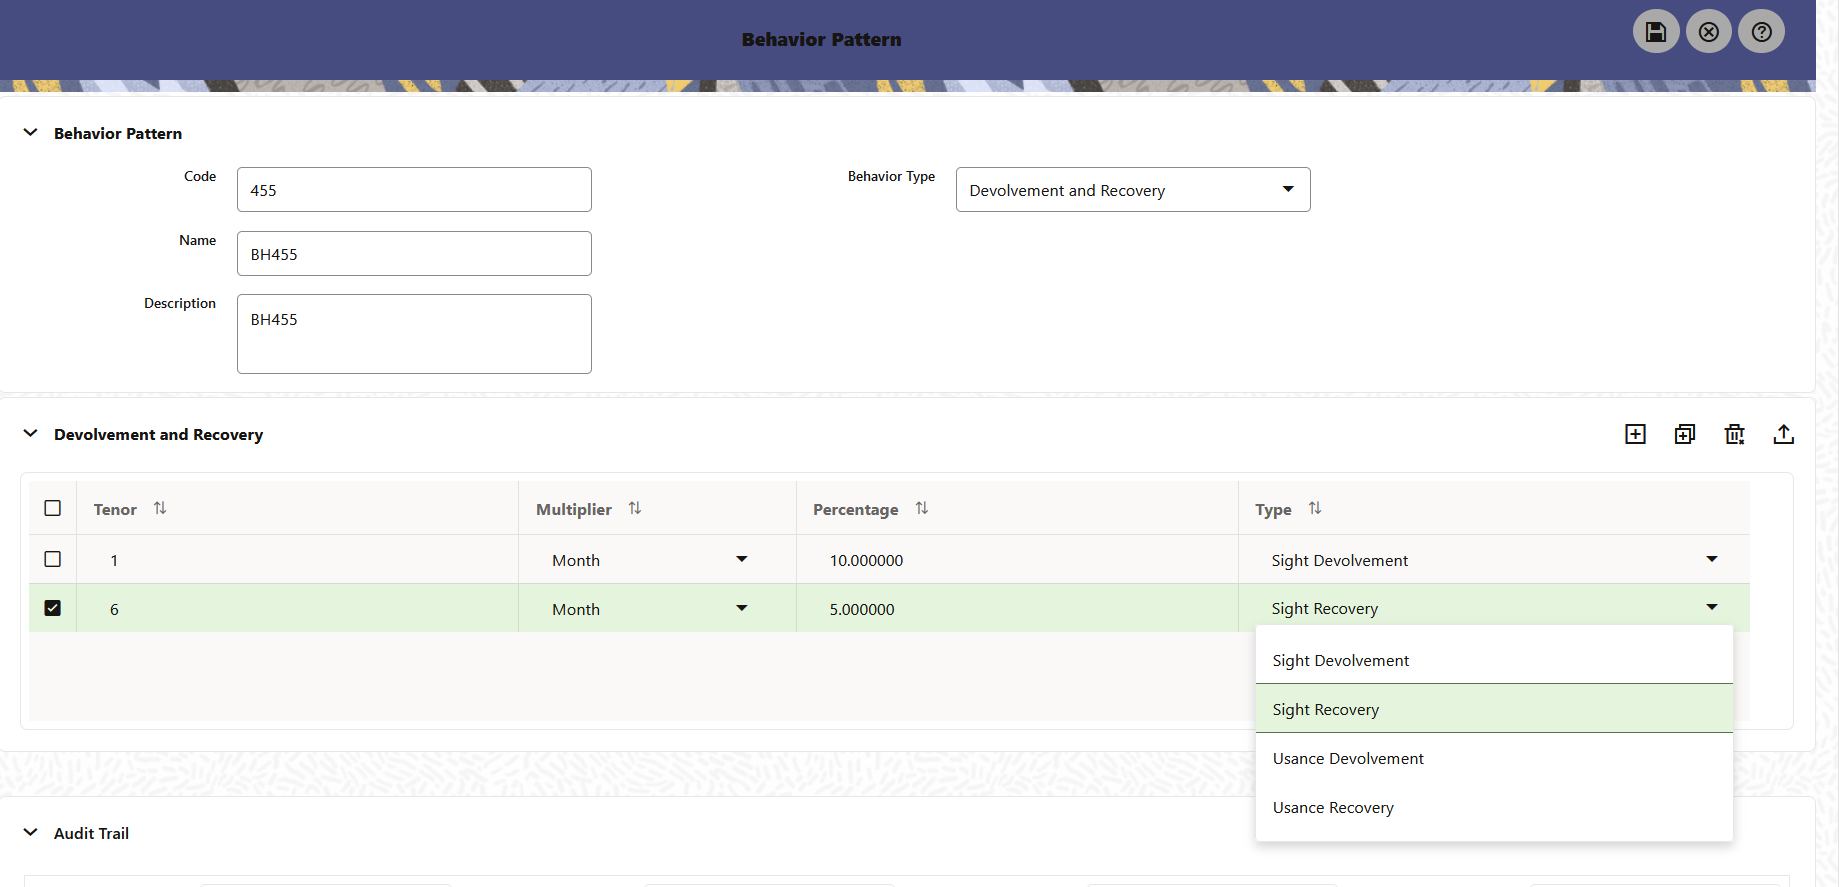Toggle the select-all header checkbox

[x=53, y=508]
